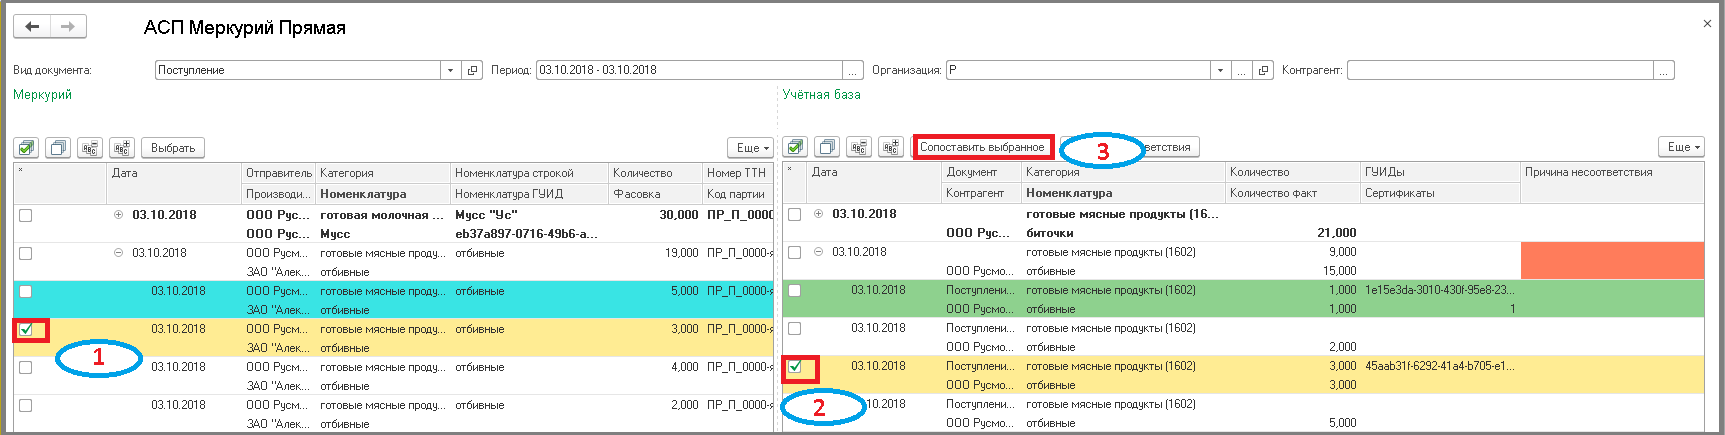Go back with the left arrow button
The width and height of the screenshot is (1725, 435).
coord(31,27)
